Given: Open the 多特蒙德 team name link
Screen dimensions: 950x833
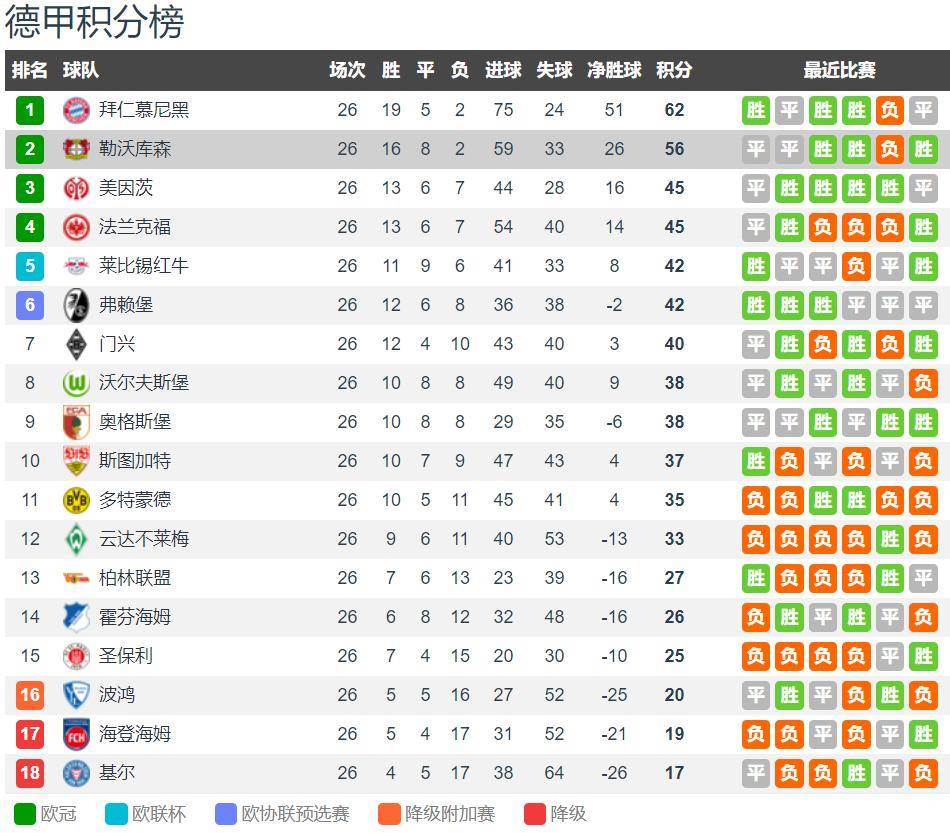Looking at the screenshot, I should (135, 500).
